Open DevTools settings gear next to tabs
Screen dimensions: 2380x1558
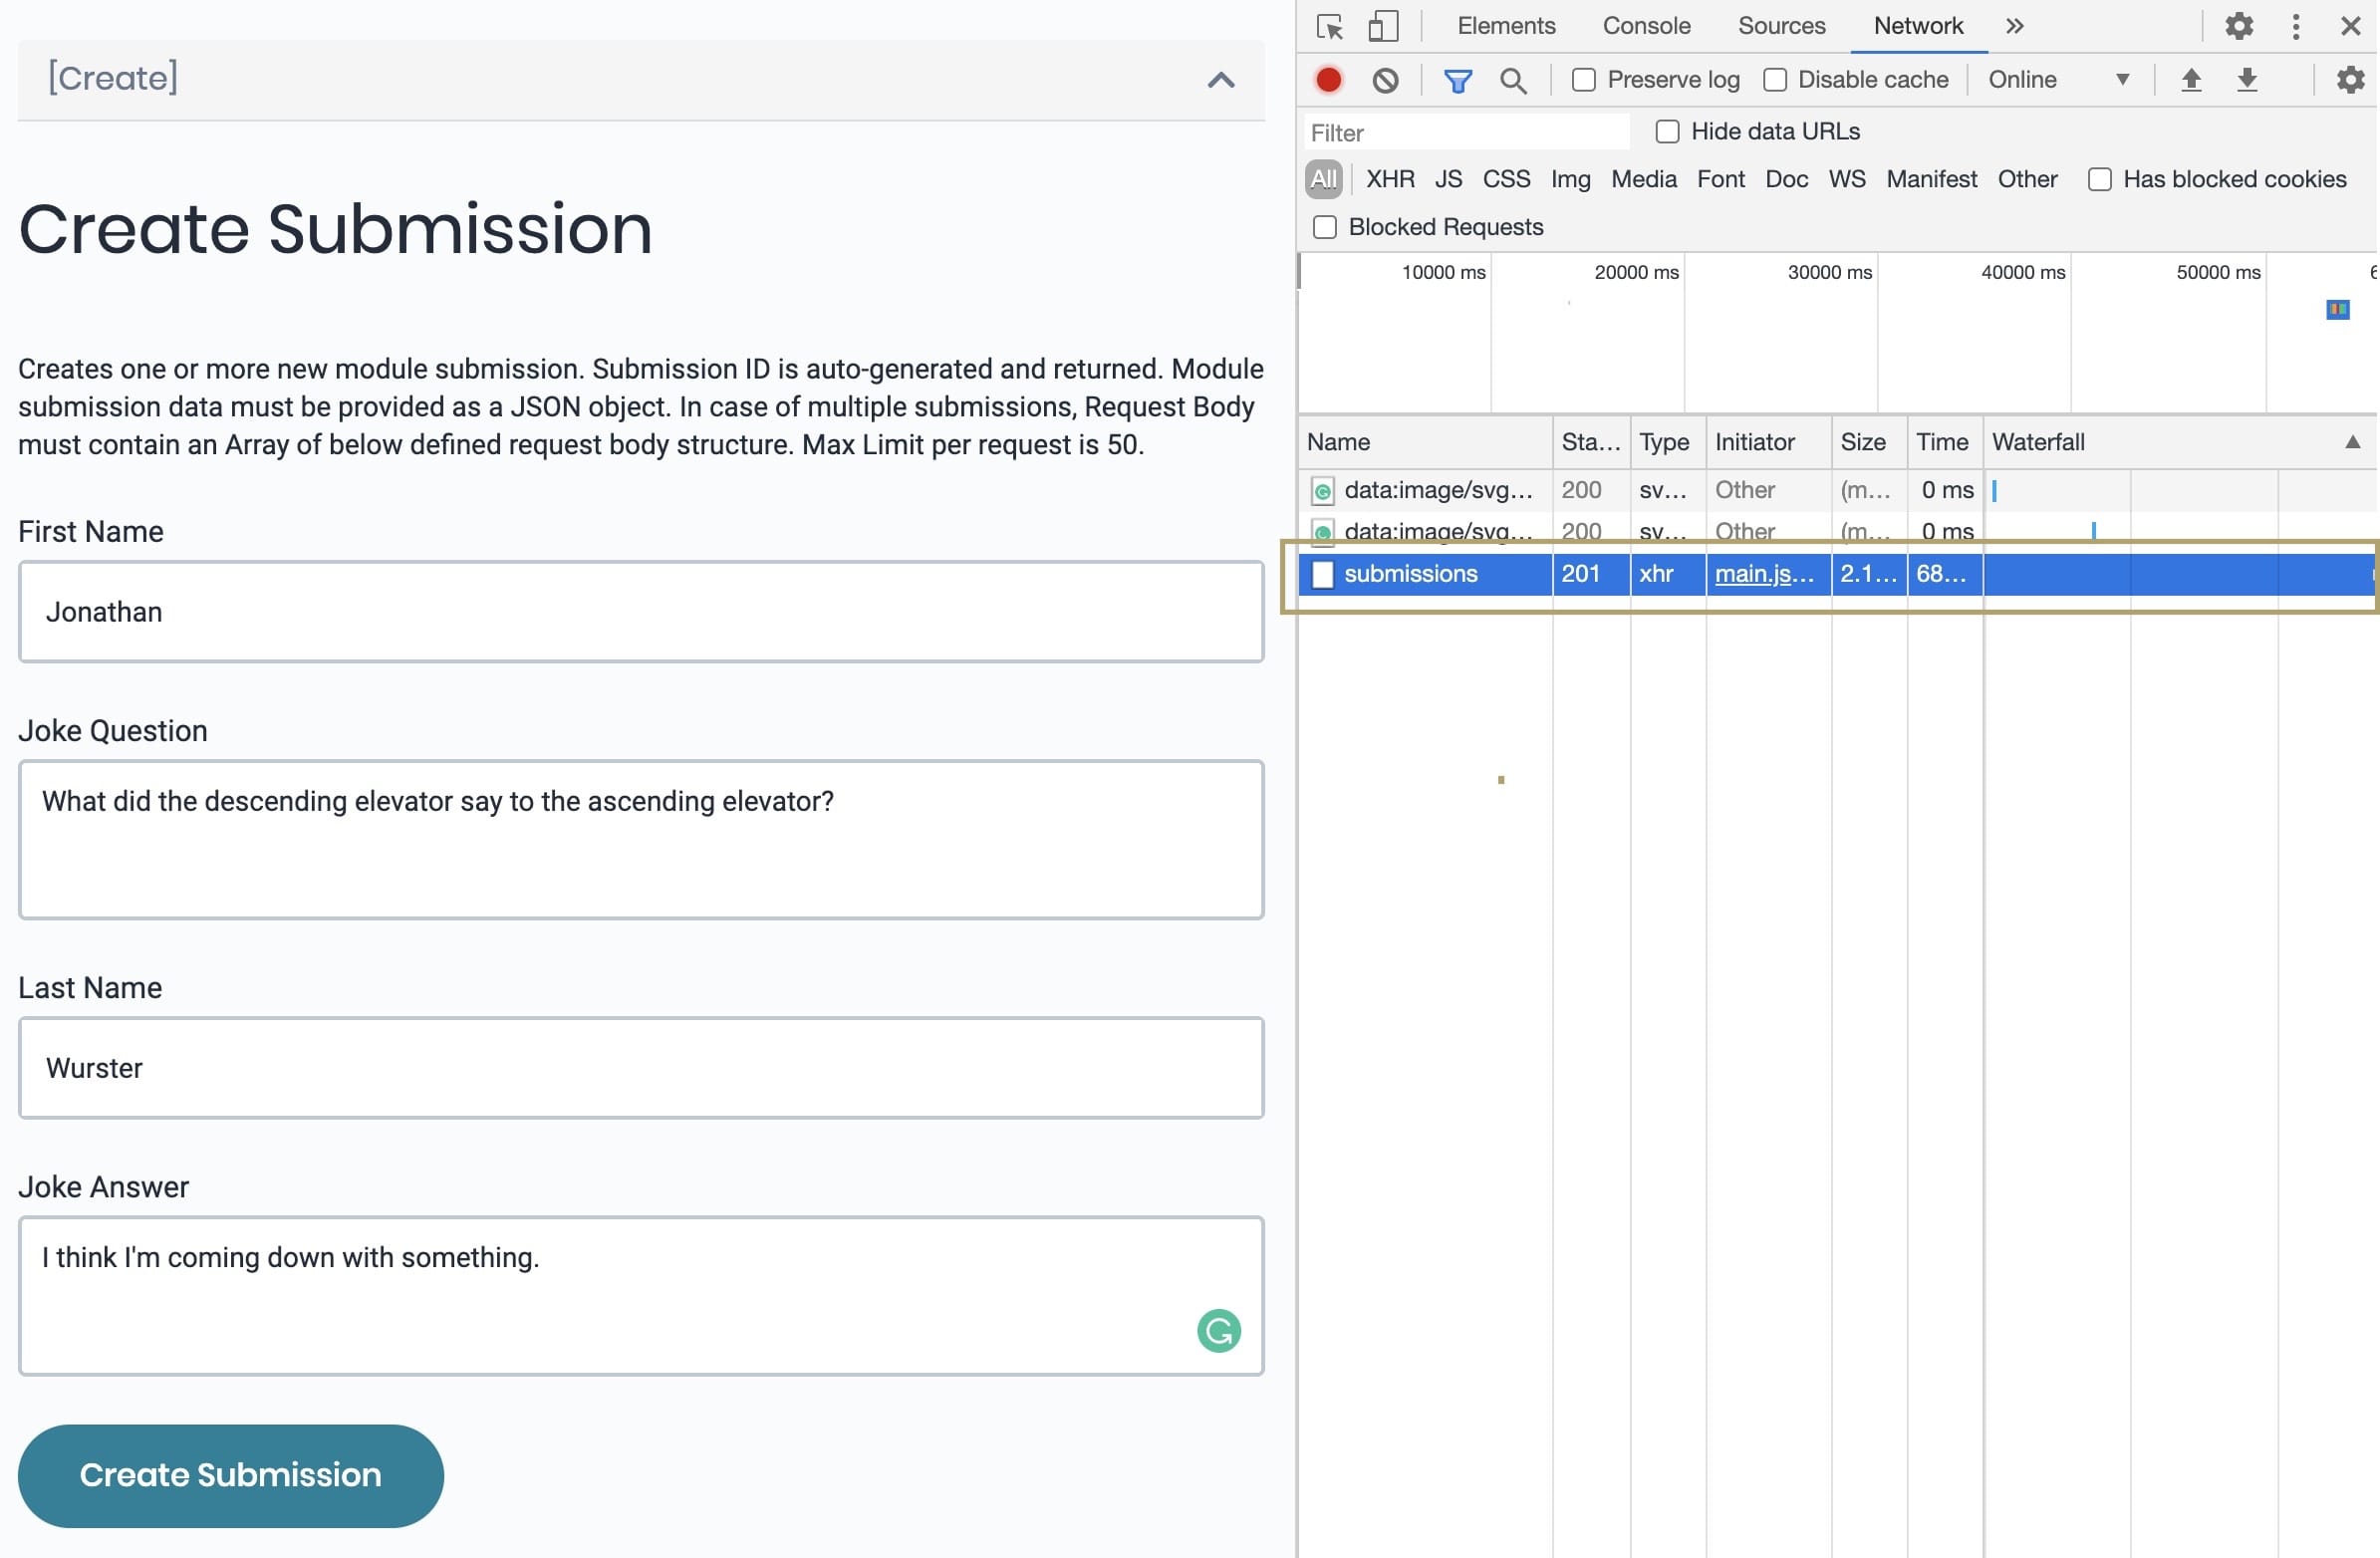pos(2239,26)
